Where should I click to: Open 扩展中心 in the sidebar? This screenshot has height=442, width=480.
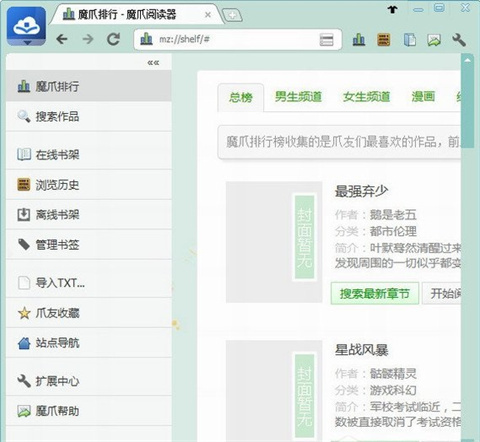pyautogui.click(x=89, y=381)
